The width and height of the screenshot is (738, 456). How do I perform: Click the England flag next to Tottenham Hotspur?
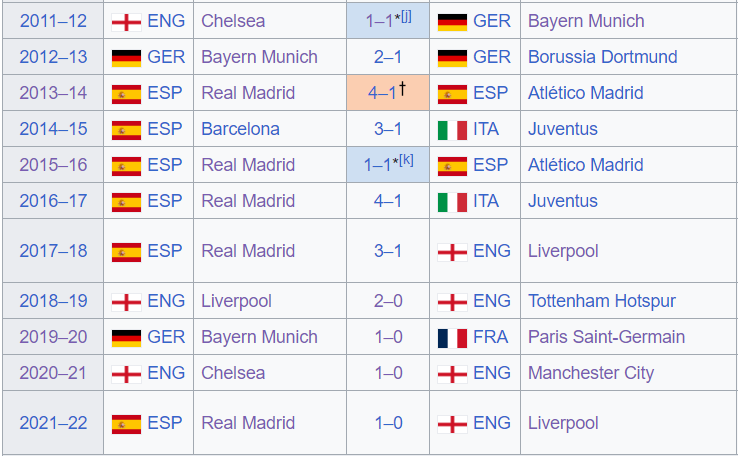point(452,302)
